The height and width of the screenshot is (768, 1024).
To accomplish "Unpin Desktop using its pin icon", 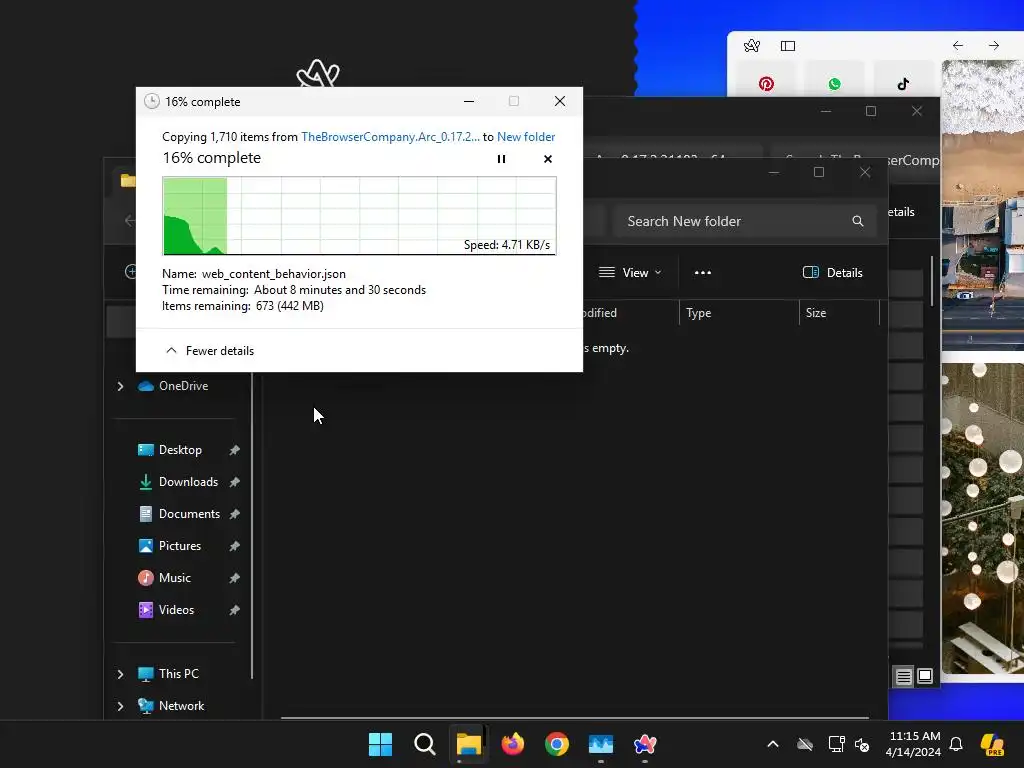I will click(x=234, y=450).
